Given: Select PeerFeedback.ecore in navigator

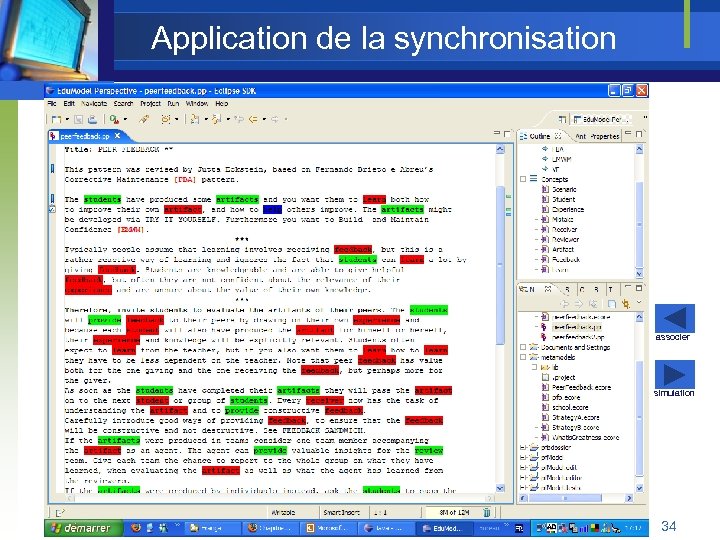Looking at the screenshot, I should pyautogui.click(x=581, y=387).
